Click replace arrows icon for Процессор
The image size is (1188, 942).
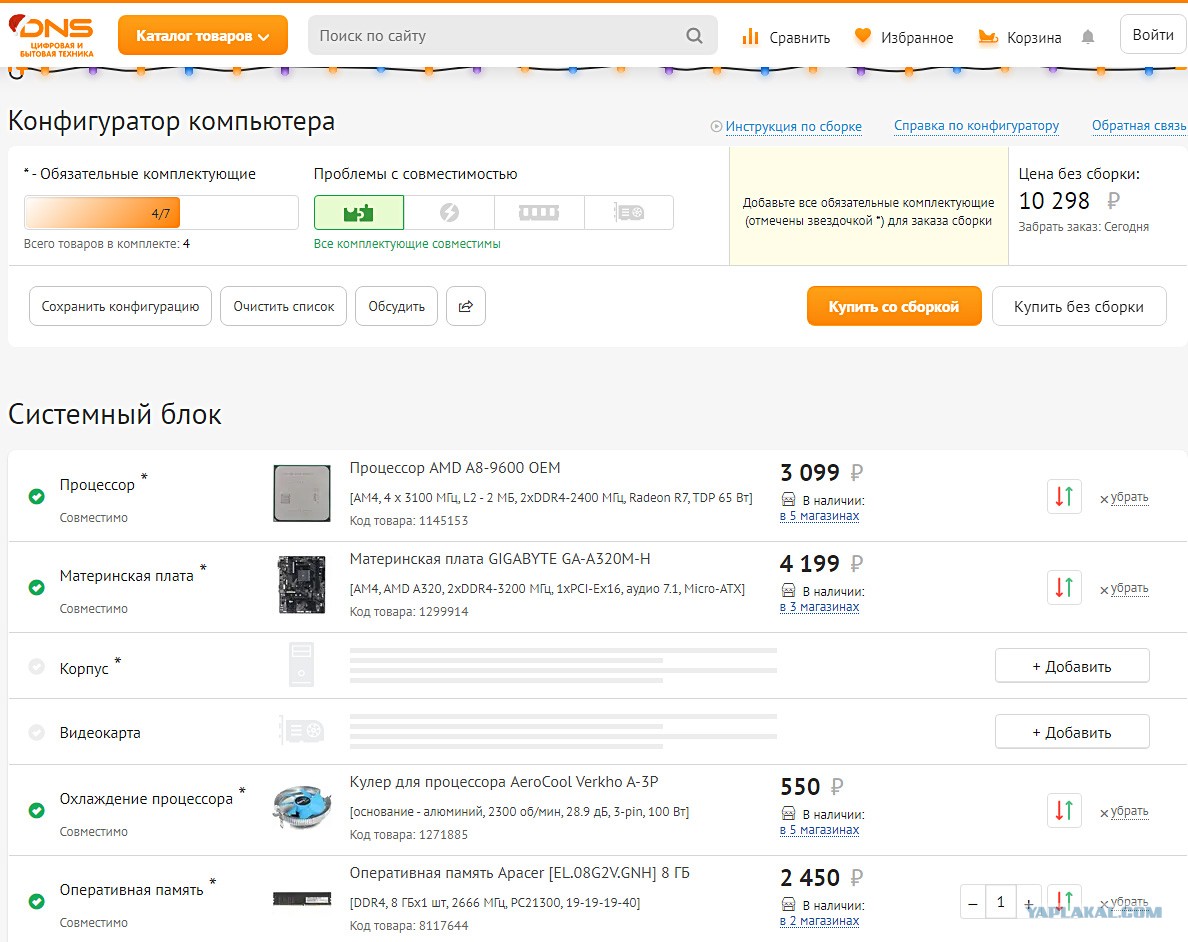tap(1064, 497)
